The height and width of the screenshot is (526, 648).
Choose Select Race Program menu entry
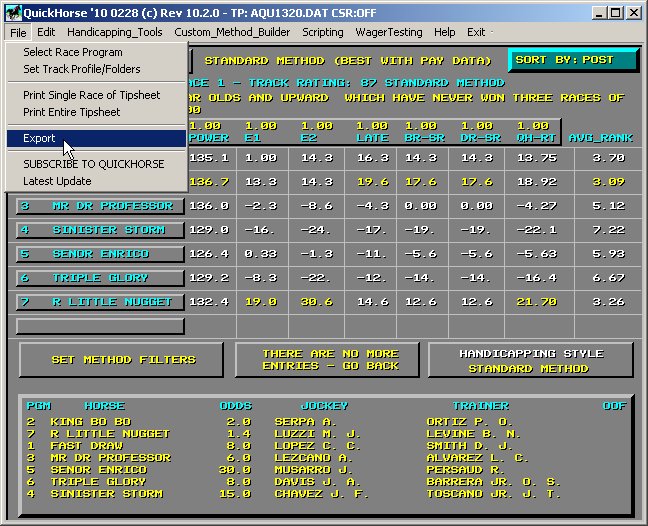pyautogui.click(x=73, y=52)
